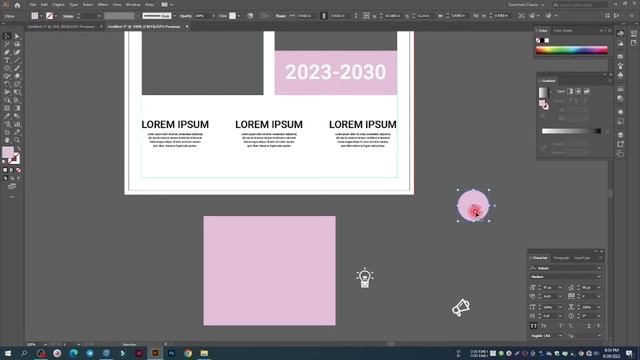640x360 pixels.
Task: Switch to the first document tab
Action: pyautogui.click(x=61, y=27)
